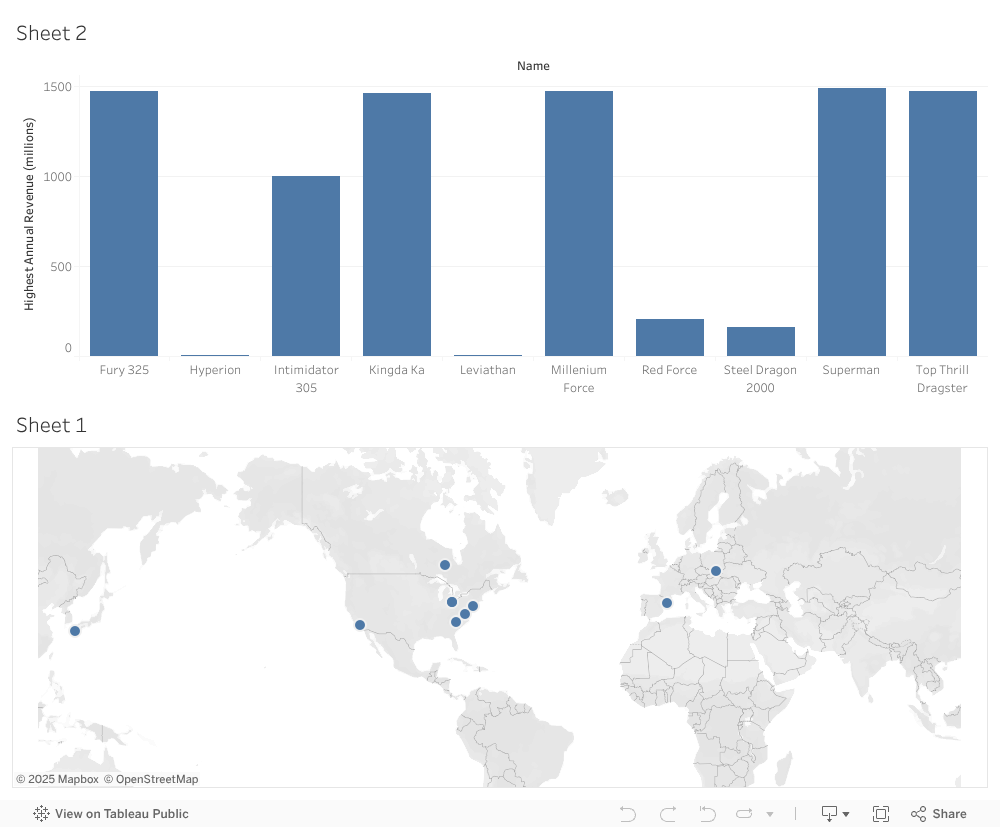
Task: Select the map point in Spain
Action: tap(666, 603)
